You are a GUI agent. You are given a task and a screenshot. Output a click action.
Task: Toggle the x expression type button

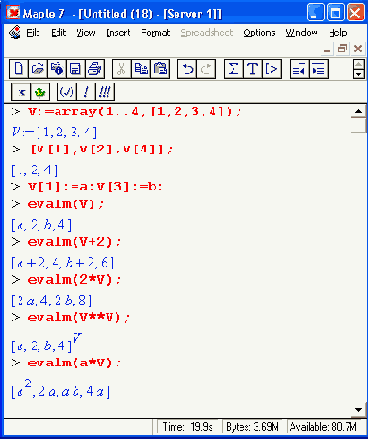21,92
